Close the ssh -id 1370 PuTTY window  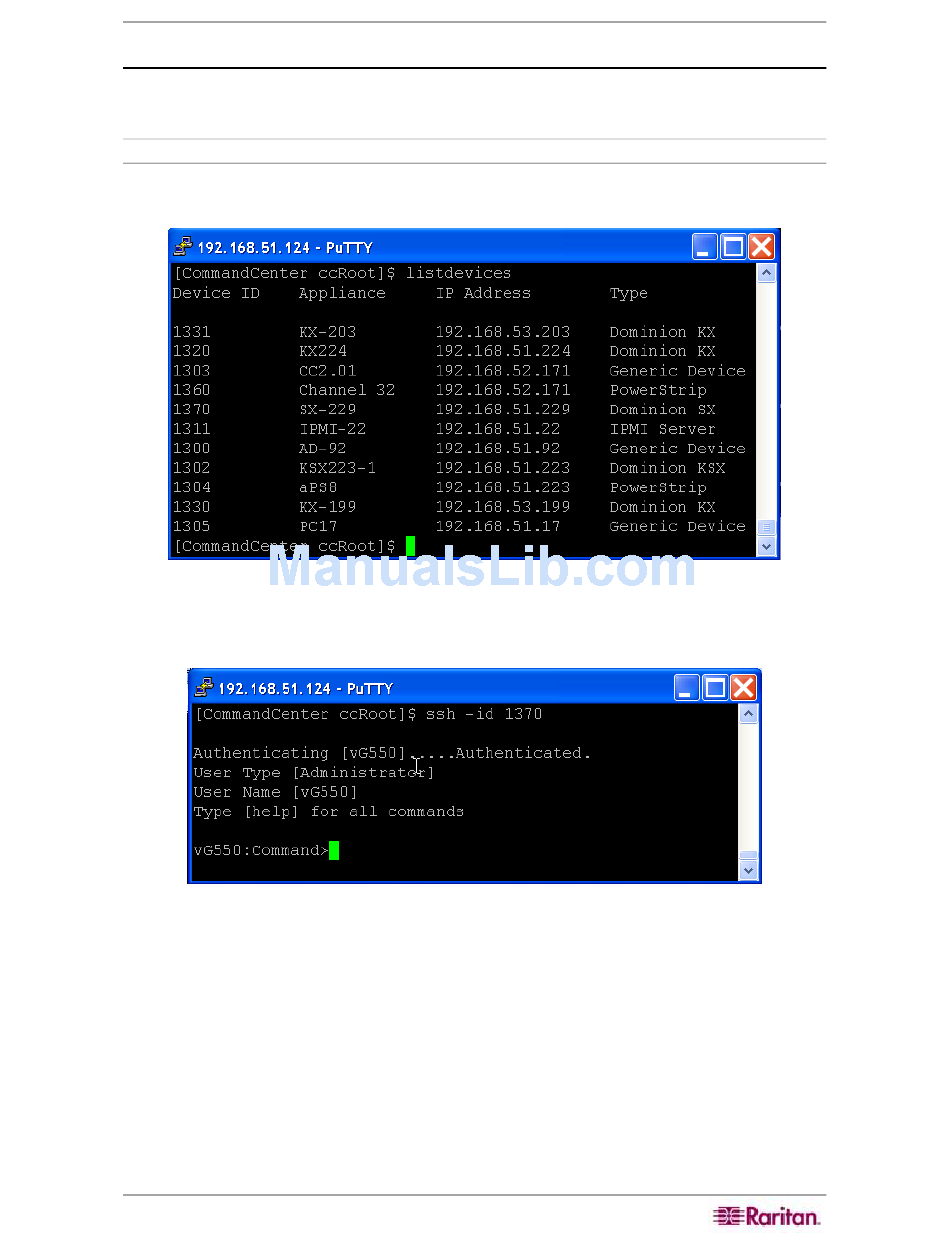[x=742, y=688]
